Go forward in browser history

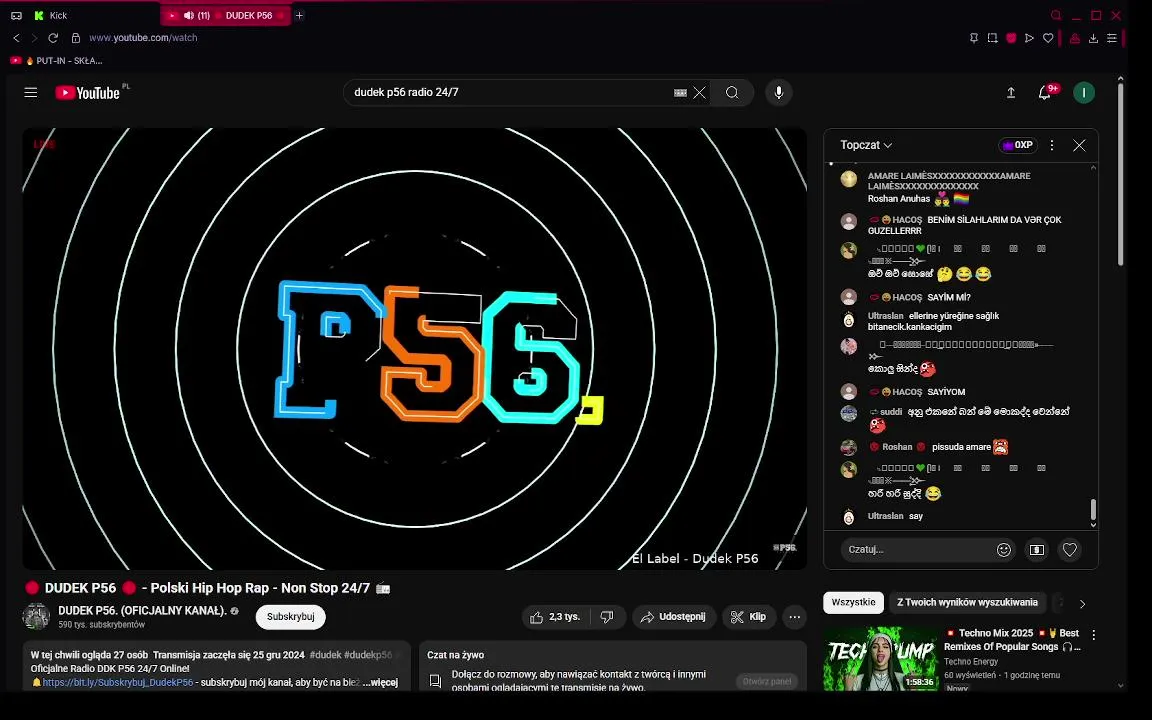[34, 37]
